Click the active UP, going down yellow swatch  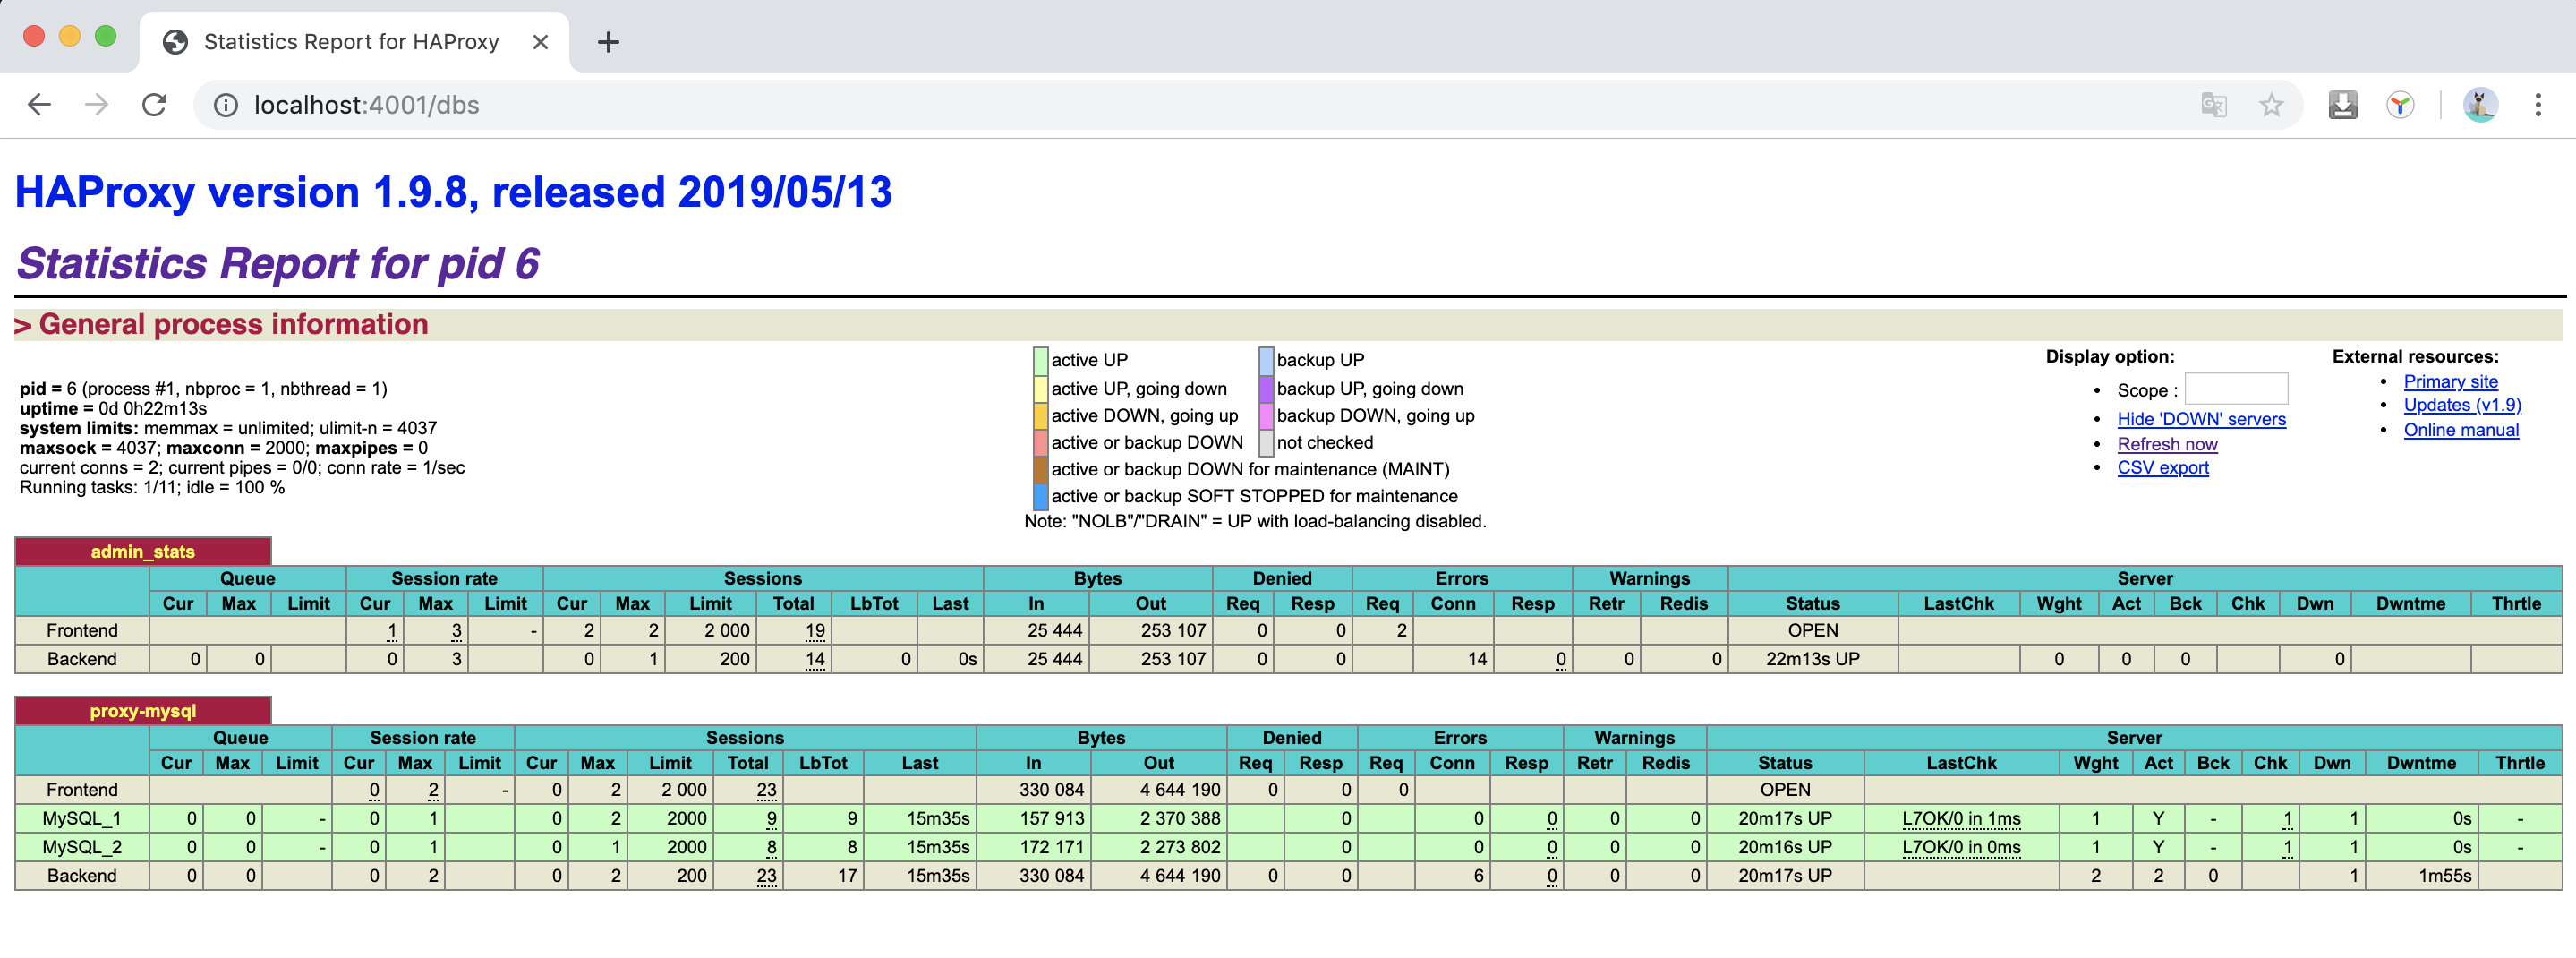click(x=1040, y=388)
